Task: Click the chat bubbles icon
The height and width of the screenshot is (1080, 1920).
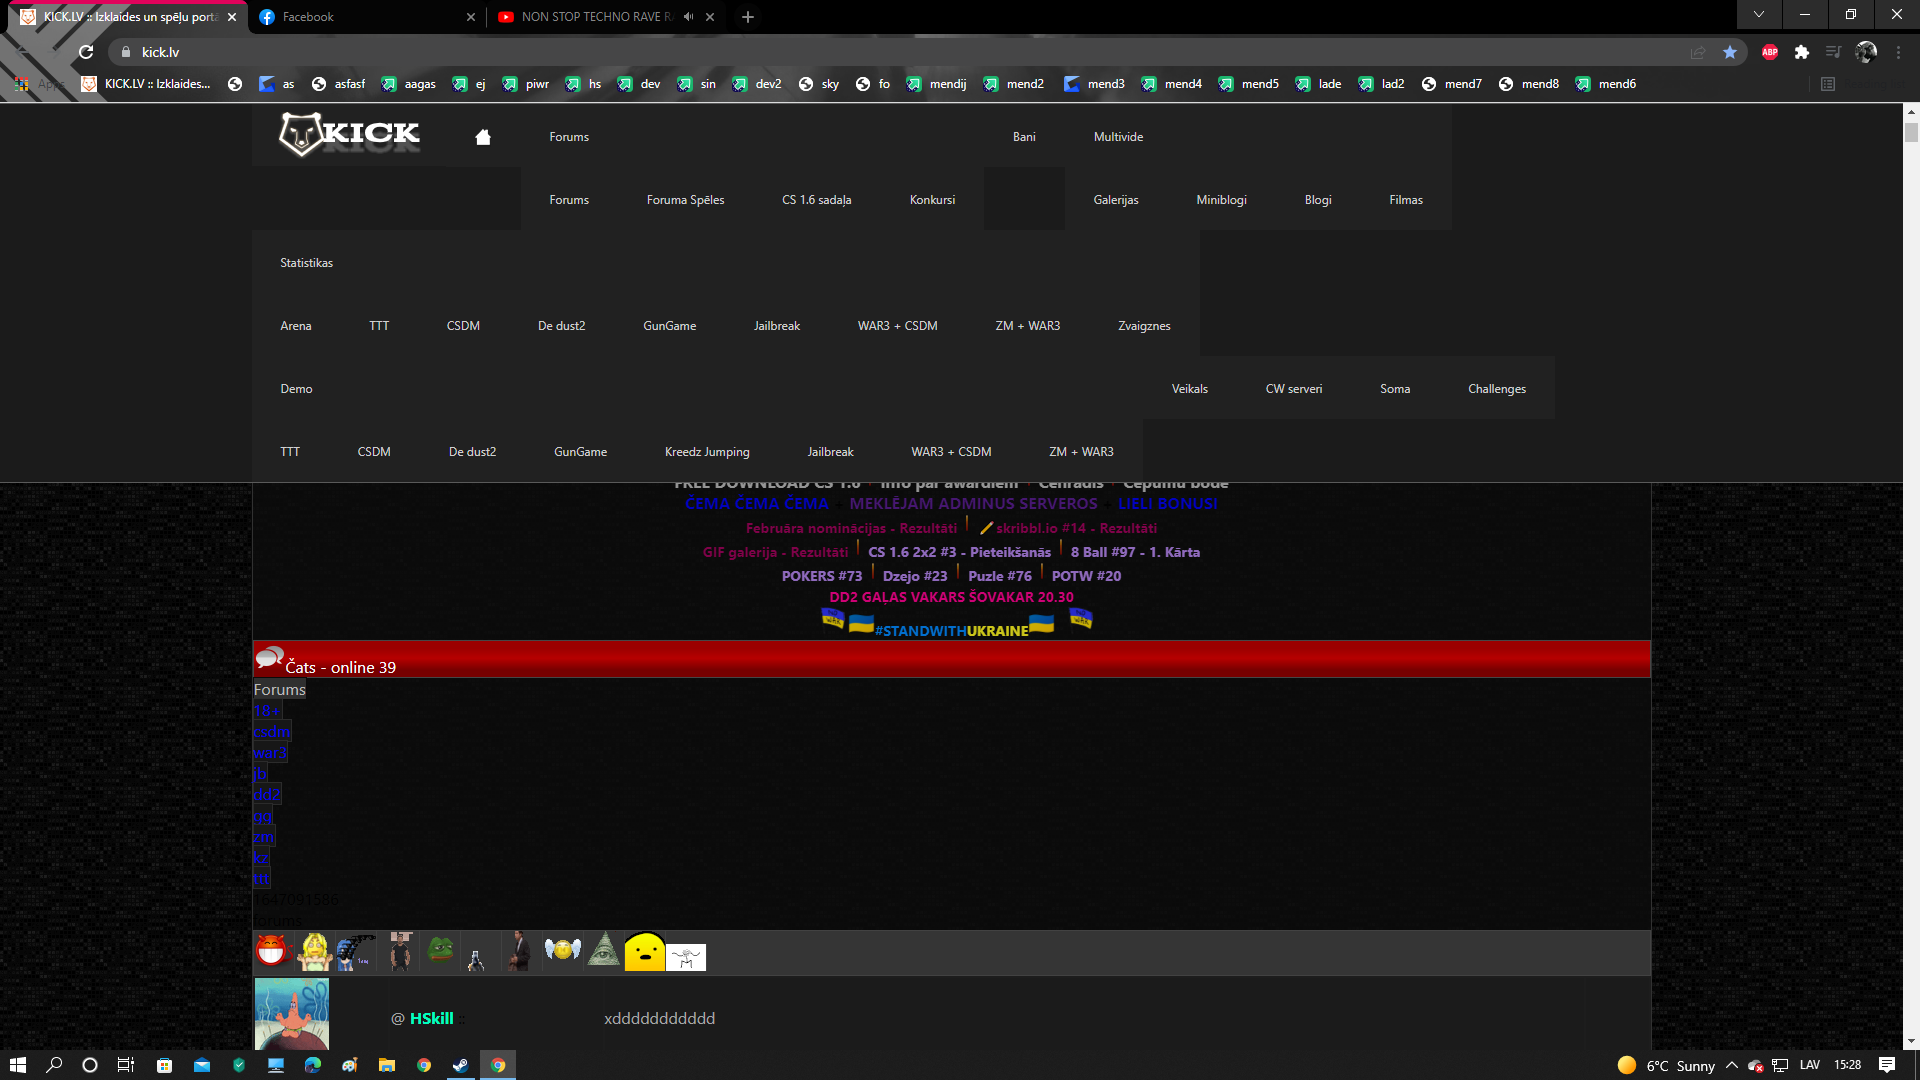Action: [x=269, y=658]
